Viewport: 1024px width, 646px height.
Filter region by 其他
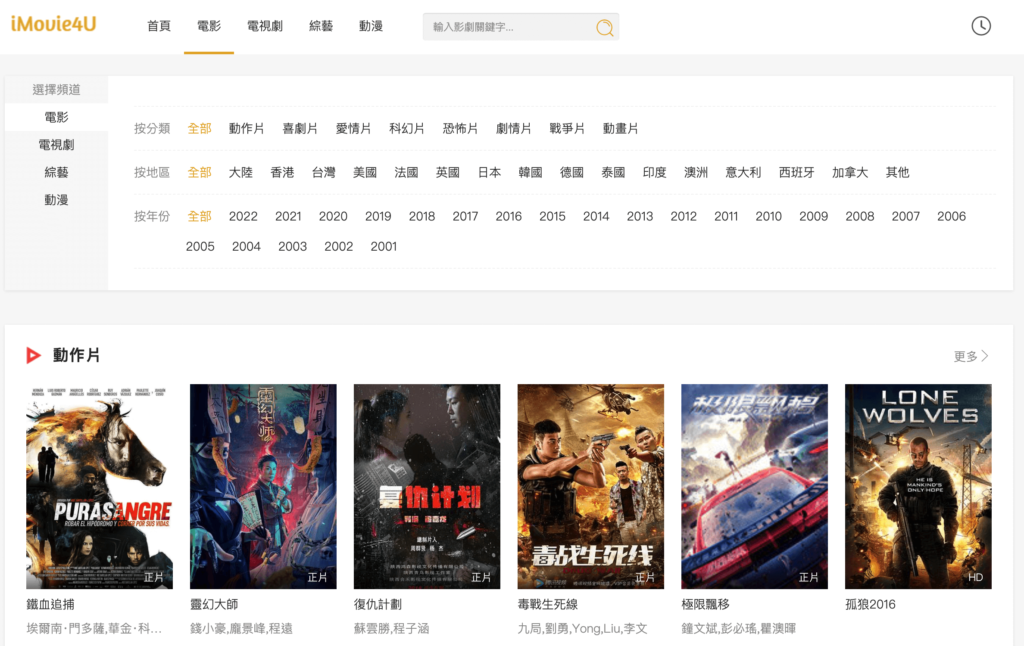tap(897, 172)
